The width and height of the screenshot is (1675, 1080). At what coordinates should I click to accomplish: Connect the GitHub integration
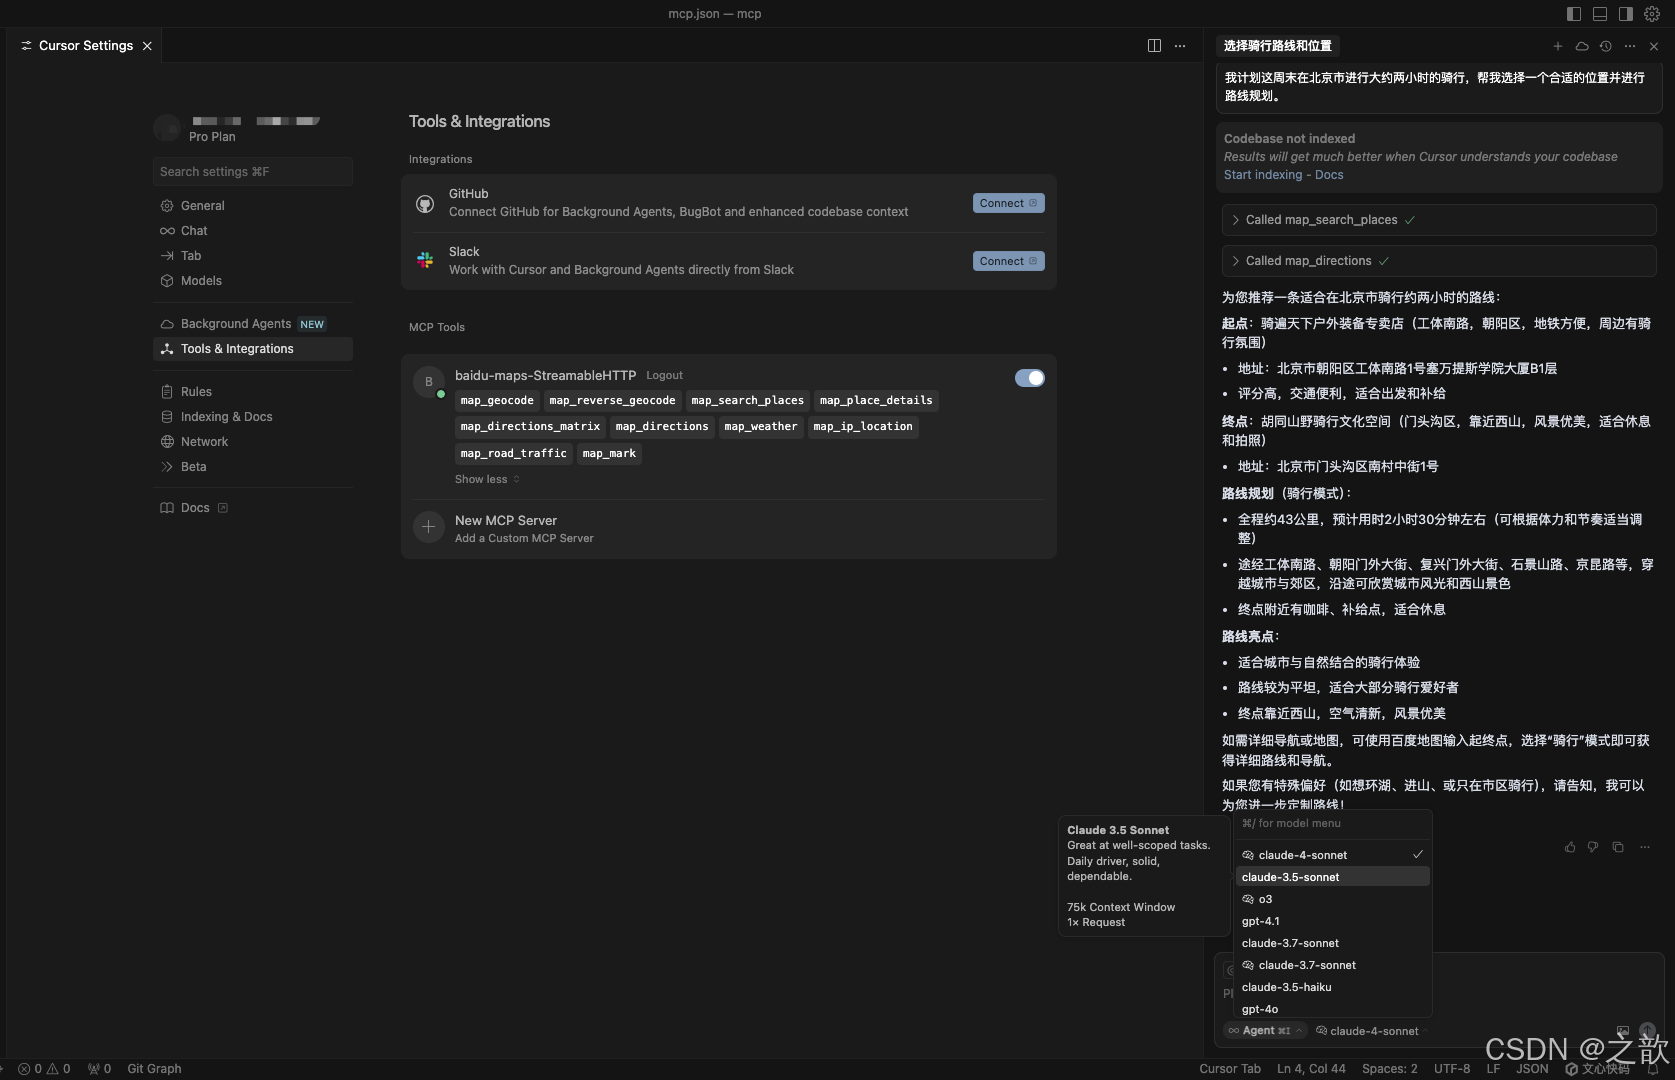coord(1008,203)
